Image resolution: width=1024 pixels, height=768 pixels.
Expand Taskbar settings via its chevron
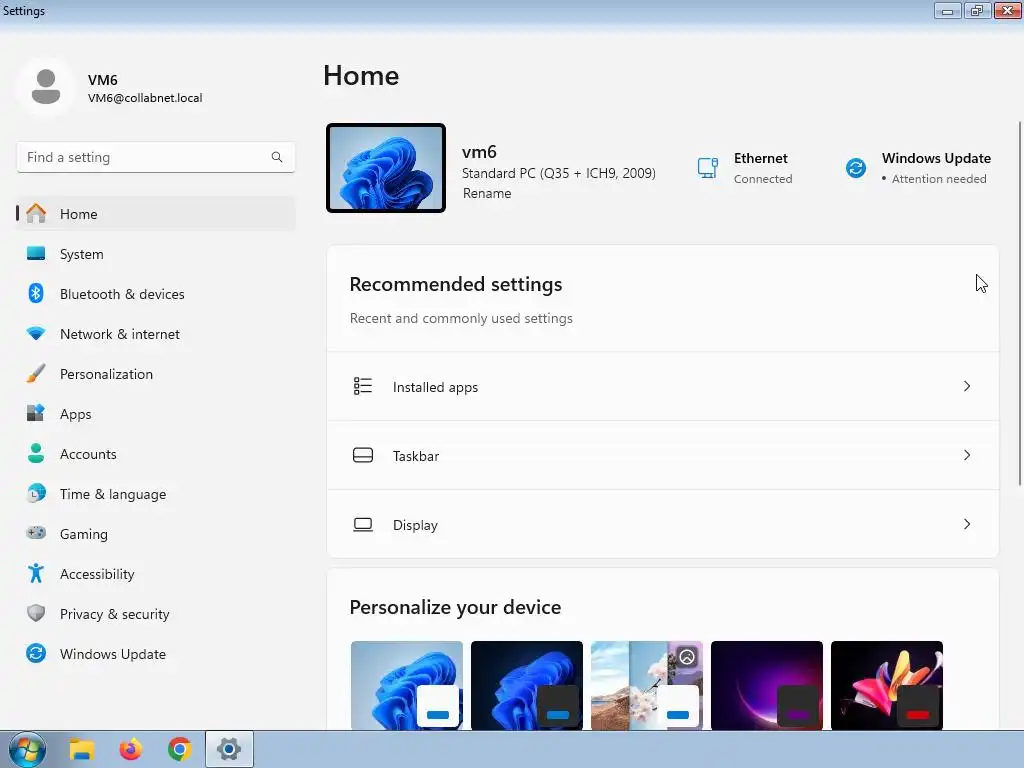[967, 455]
